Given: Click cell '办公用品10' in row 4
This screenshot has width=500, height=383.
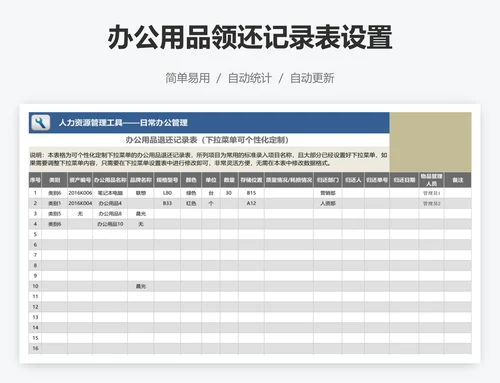Looking at the screenshot, I should (x=110, y=224).
